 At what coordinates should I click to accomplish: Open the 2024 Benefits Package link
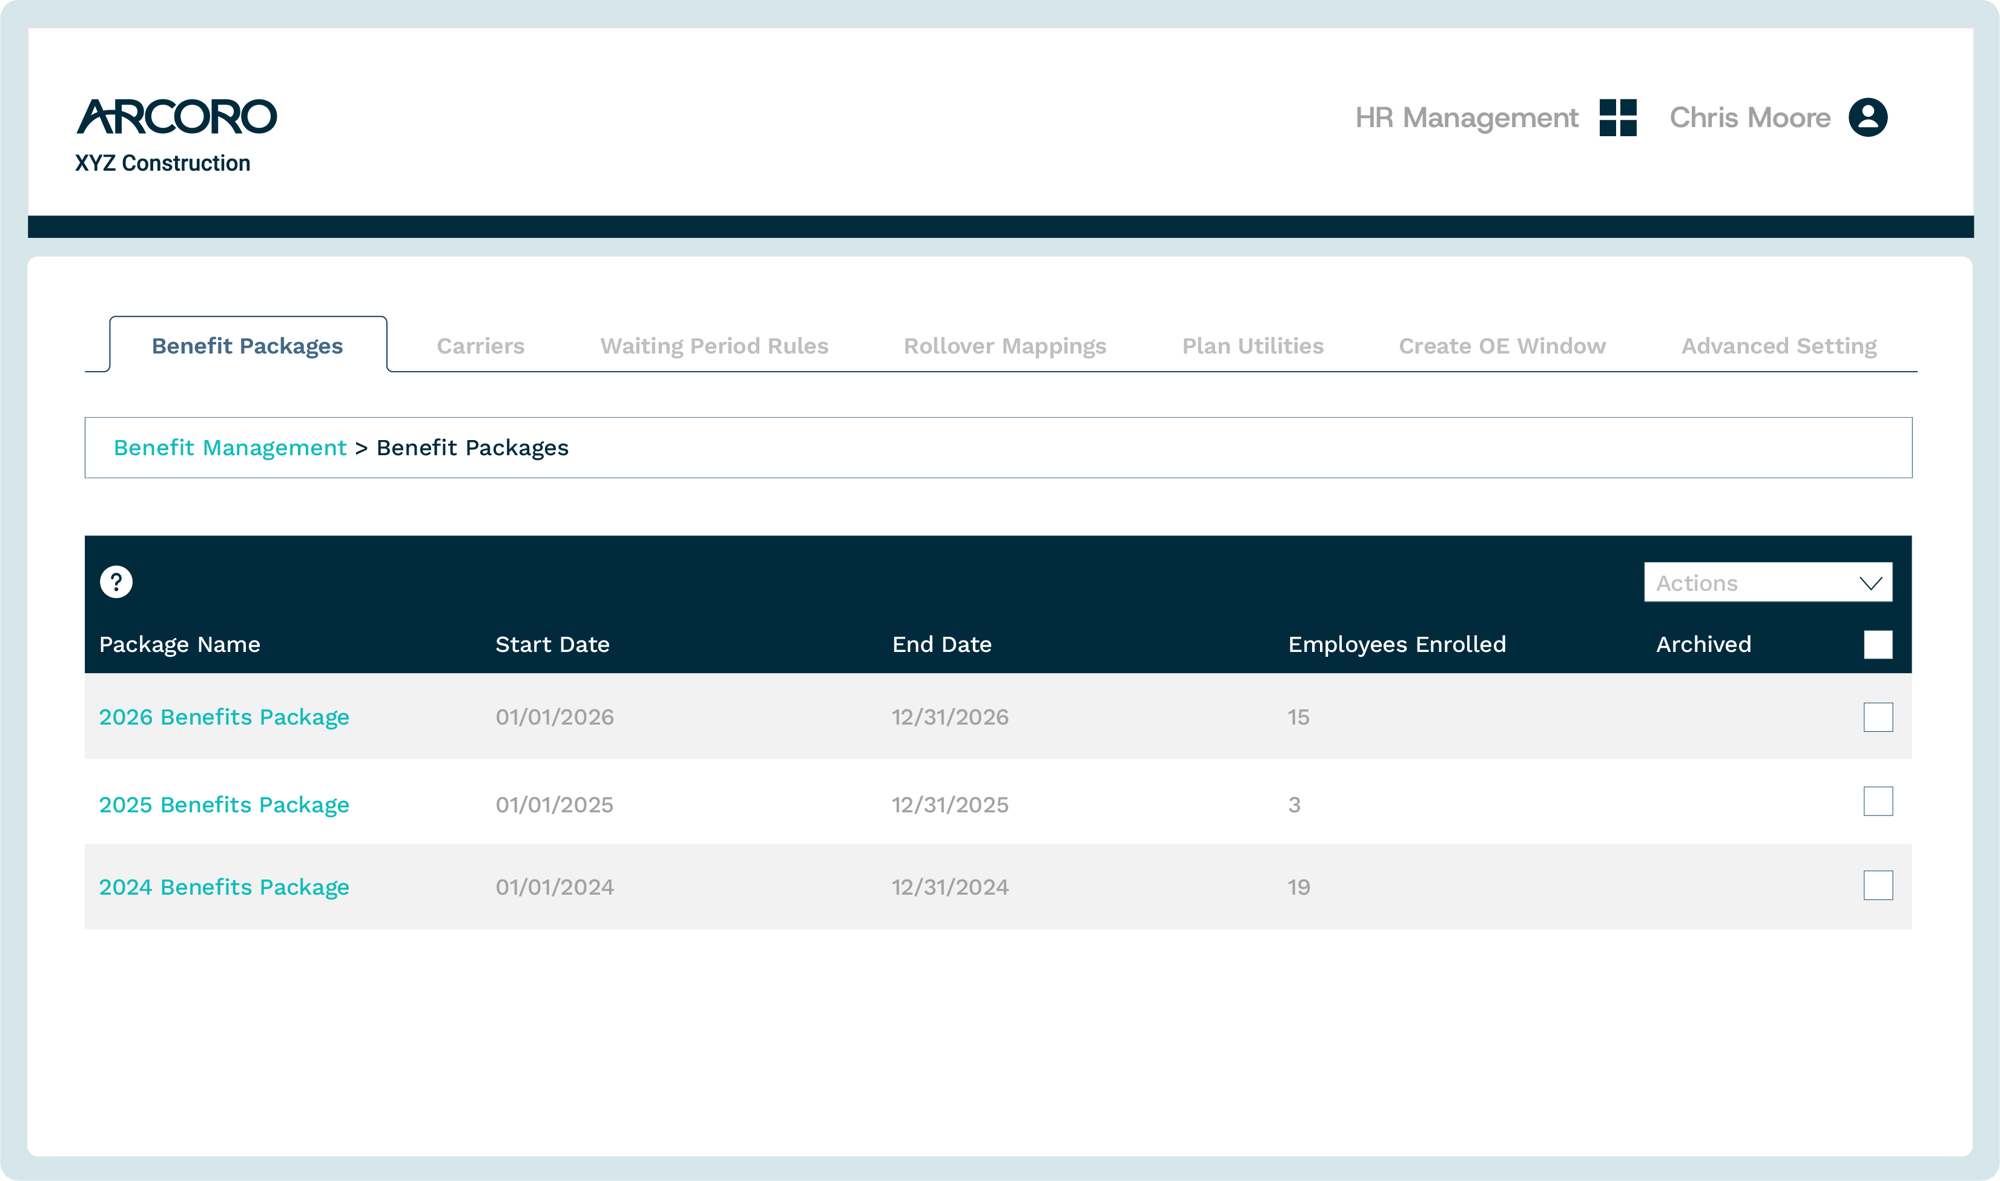tap(224, 887)
